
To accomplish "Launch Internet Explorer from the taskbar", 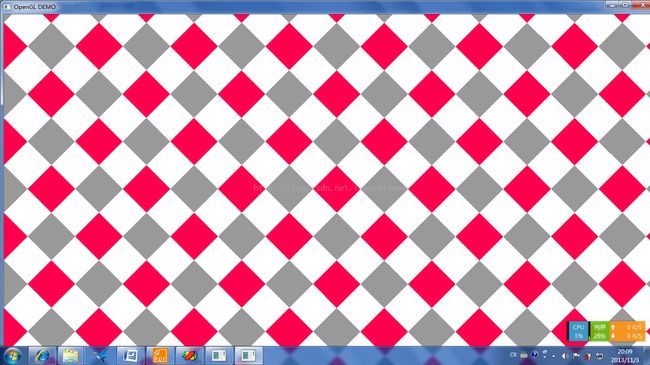I will click(x=41, y=355).
